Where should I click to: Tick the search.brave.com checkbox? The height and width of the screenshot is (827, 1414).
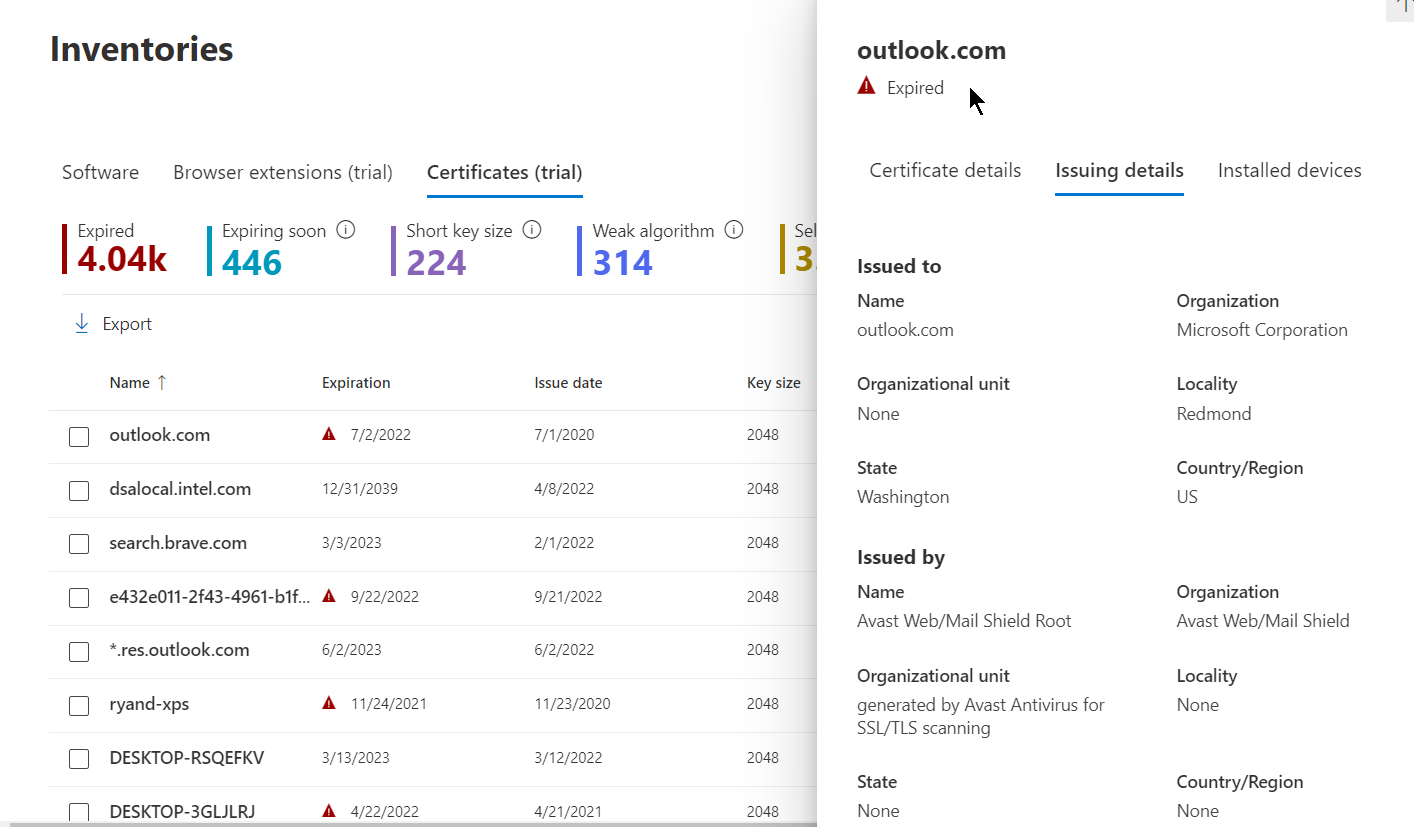coord(79,544)
